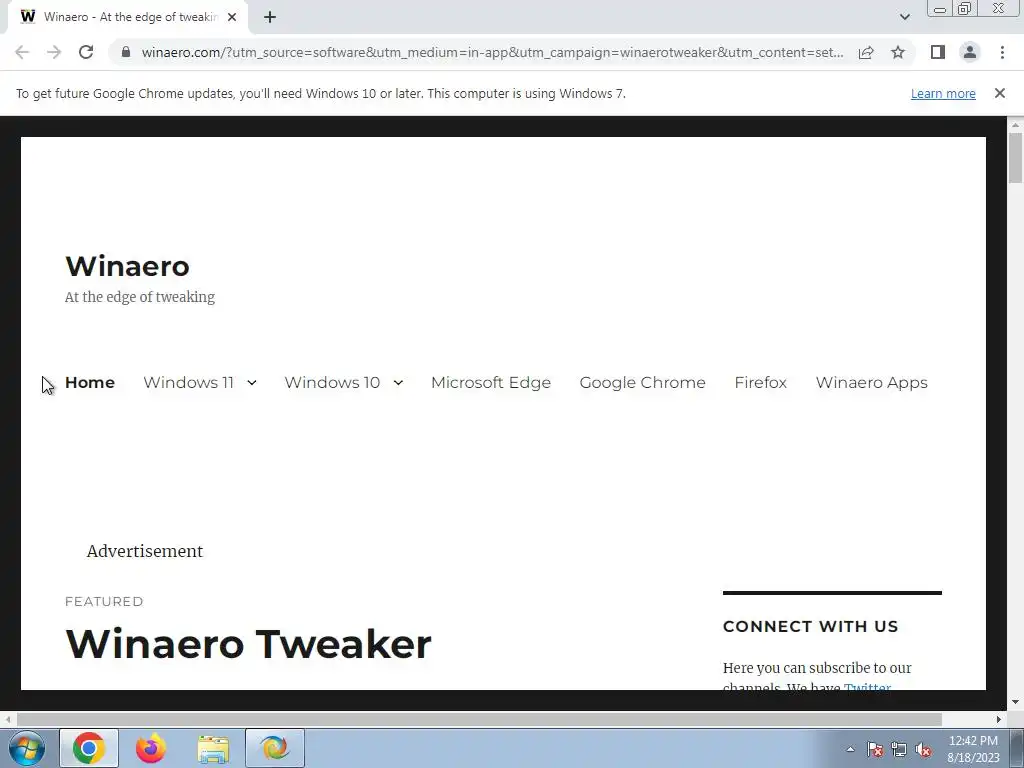Show hidden system tray icons
1024x768 pixels.
click(850, 749)
